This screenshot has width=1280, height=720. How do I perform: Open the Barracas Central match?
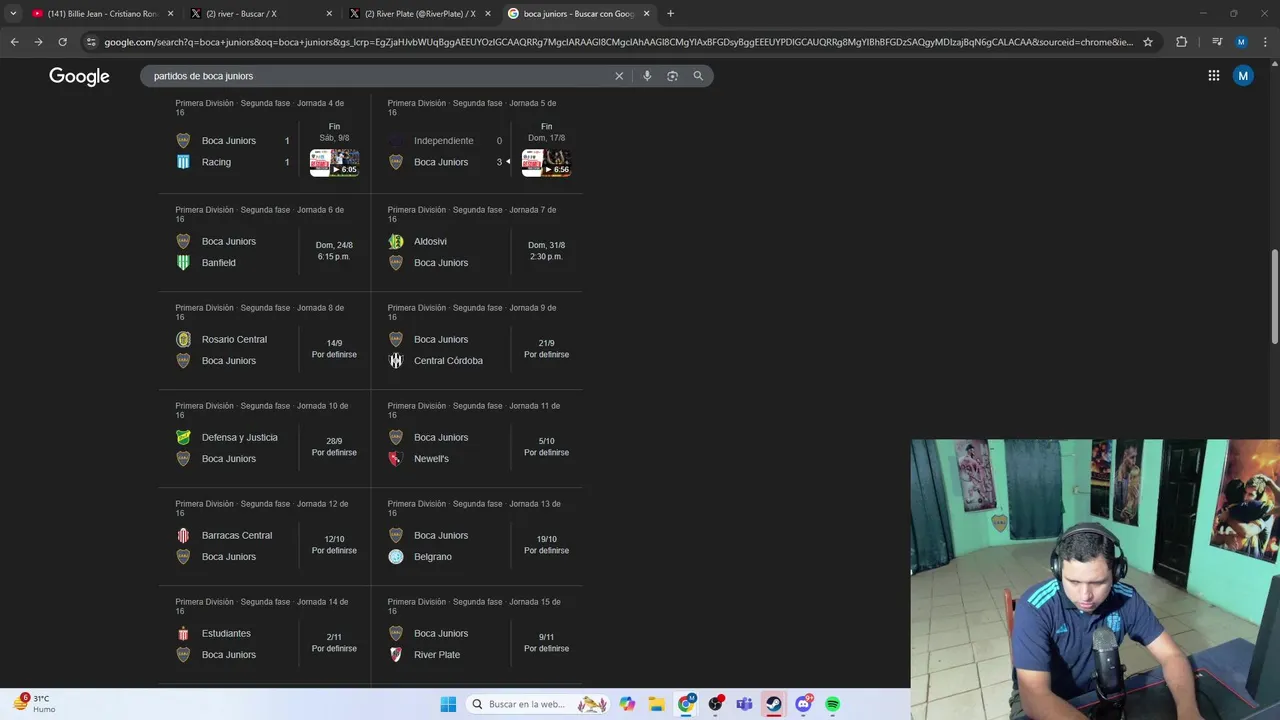coord(264,537)
